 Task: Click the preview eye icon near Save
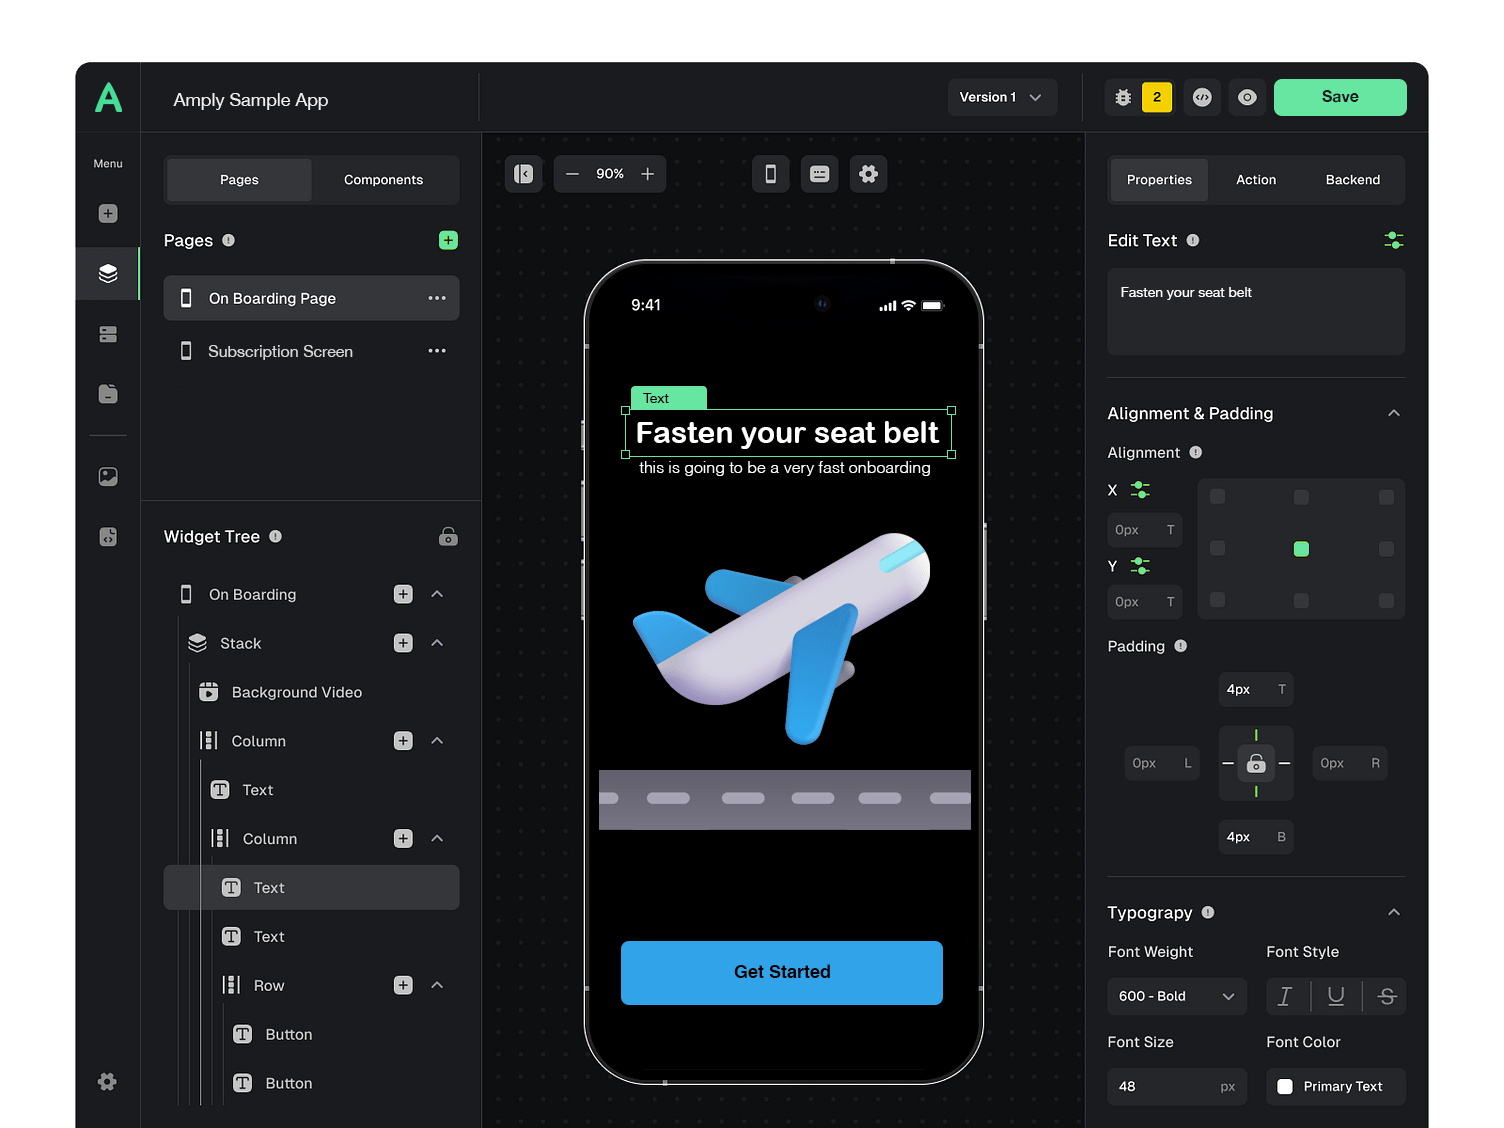1247,97
